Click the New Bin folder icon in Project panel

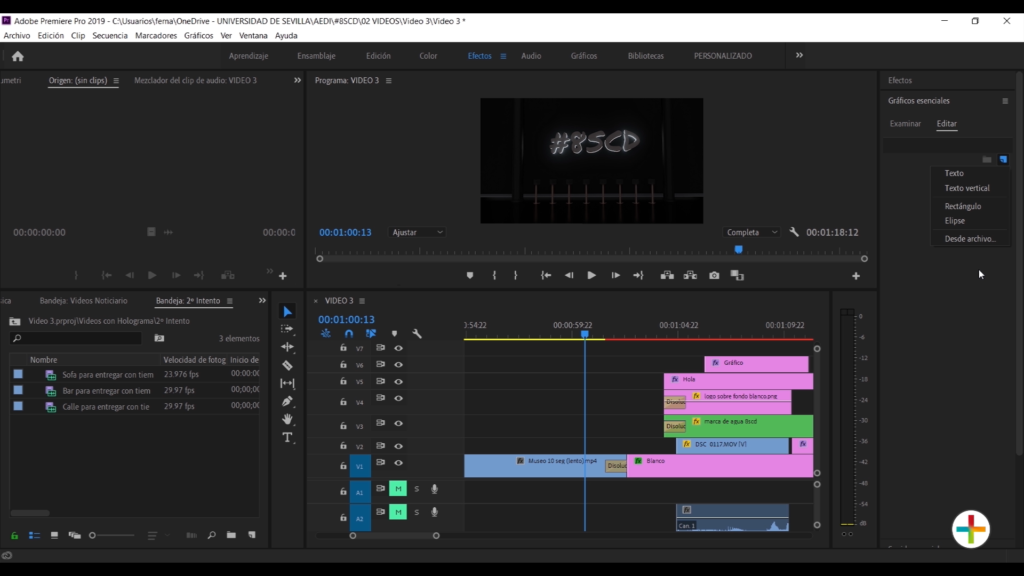click(x=231, y=535)
